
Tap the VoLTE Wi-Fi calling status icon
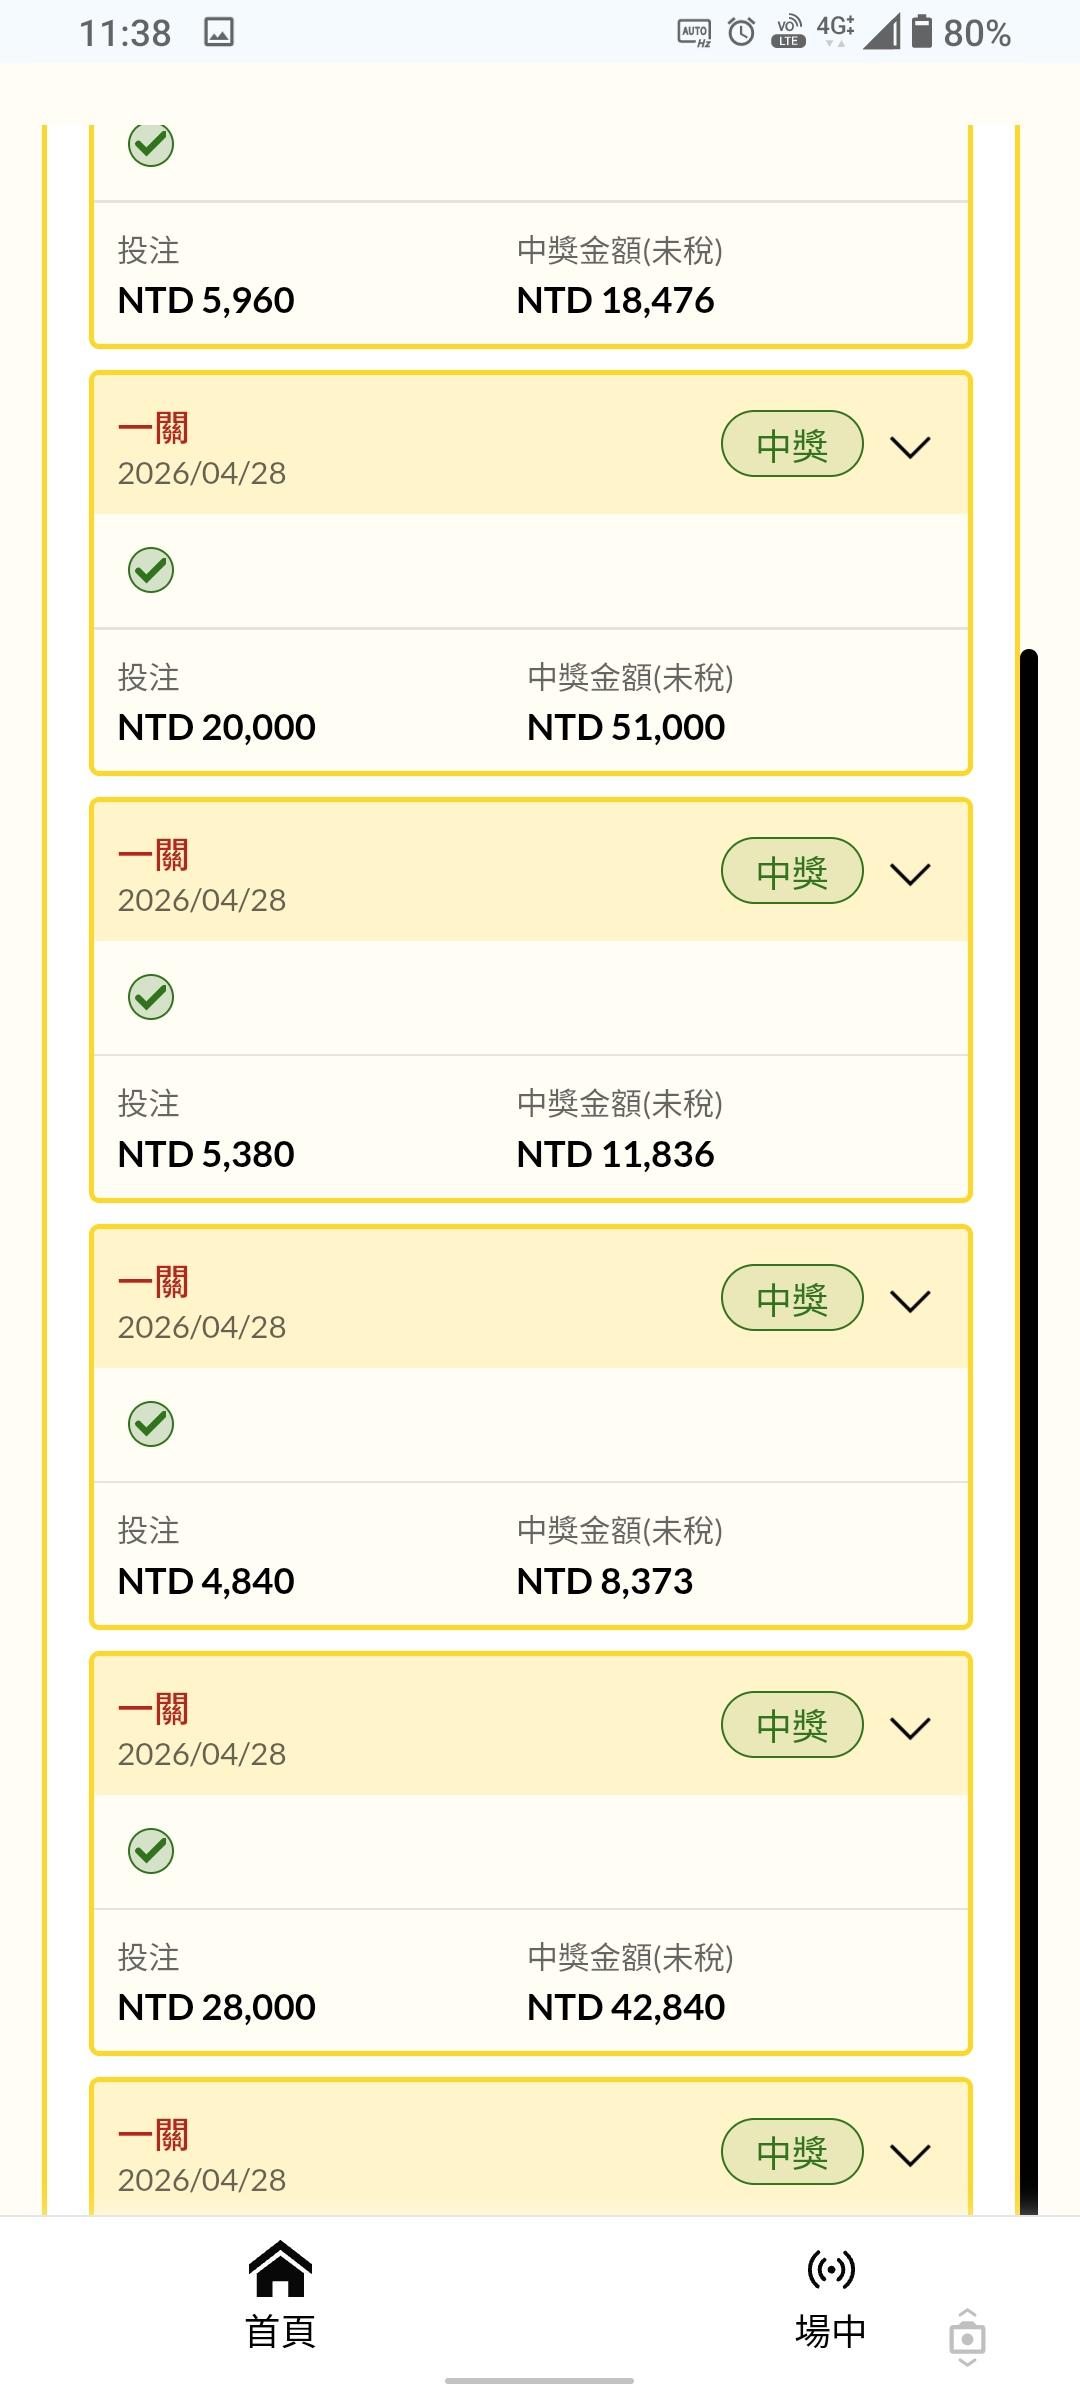tap(789, 32)
